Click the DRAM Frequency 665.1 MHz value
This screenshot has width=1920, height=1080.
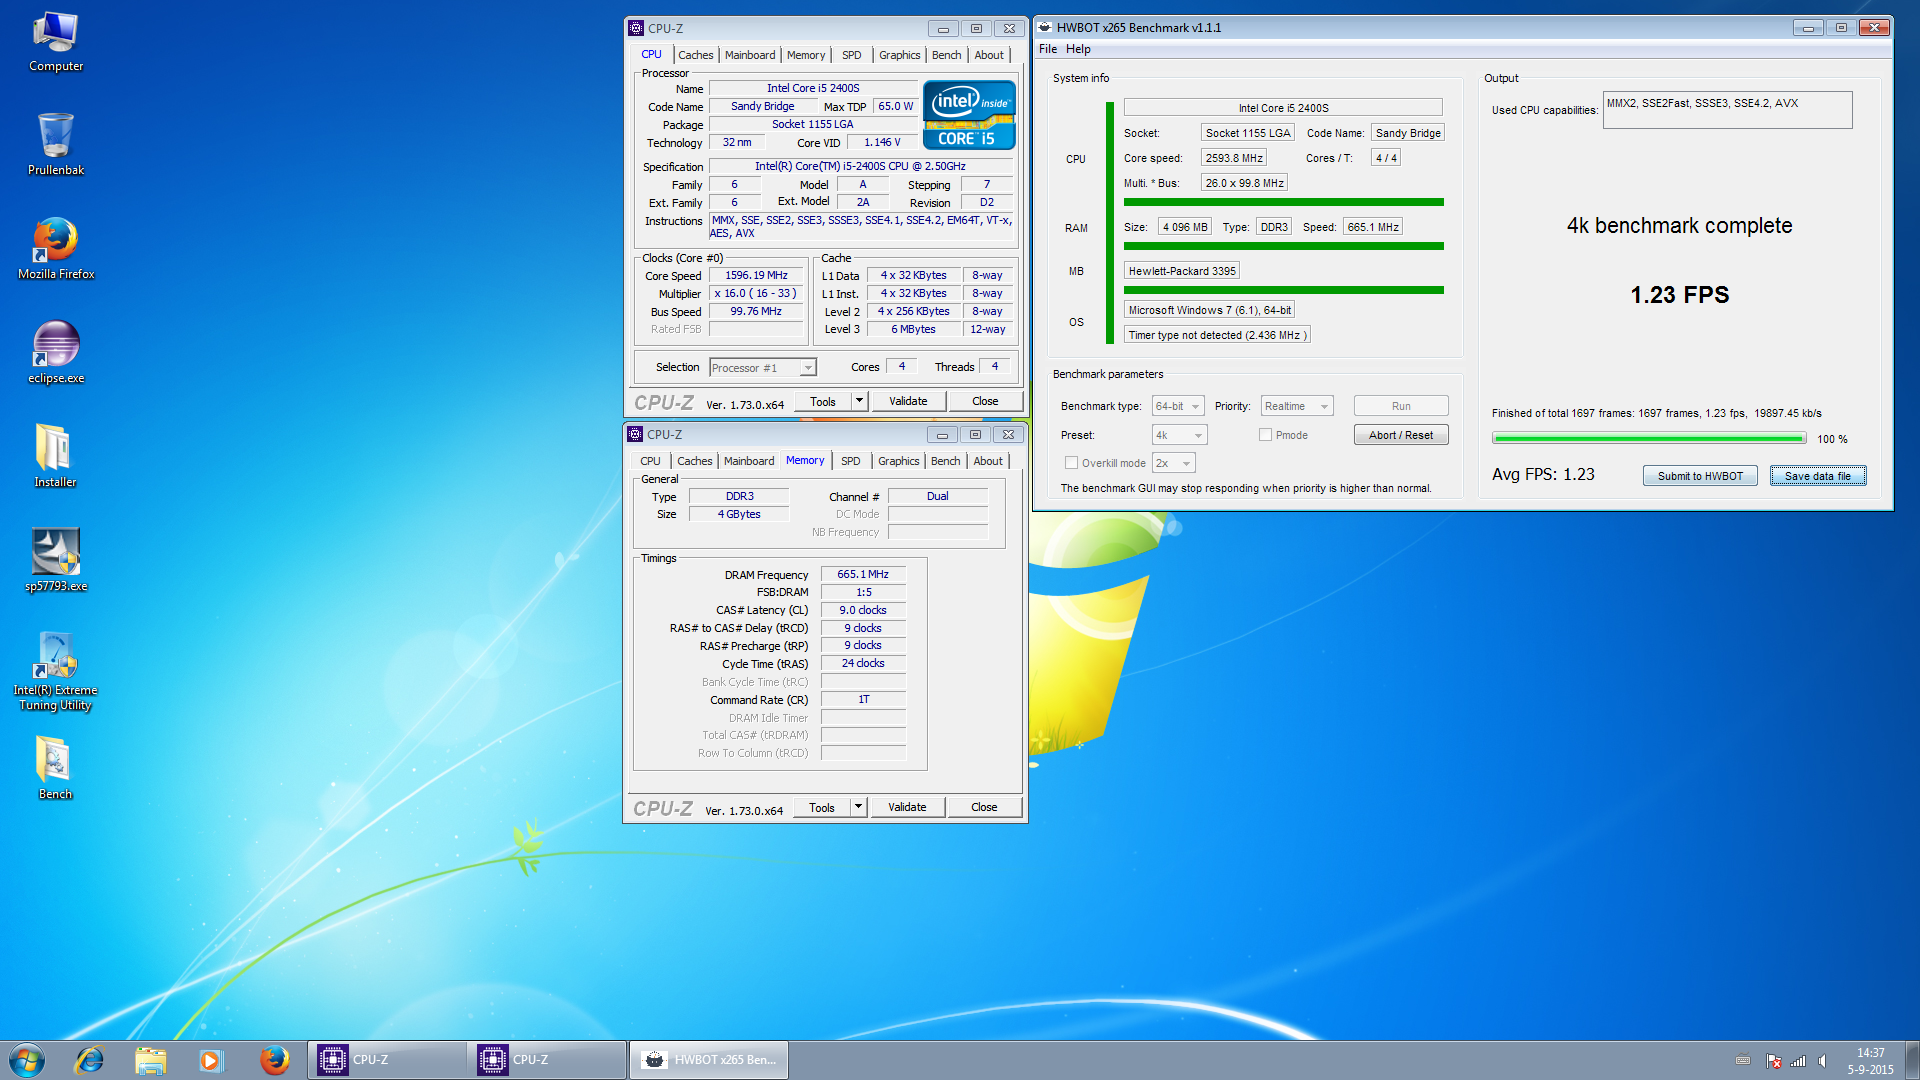(863, 574)
